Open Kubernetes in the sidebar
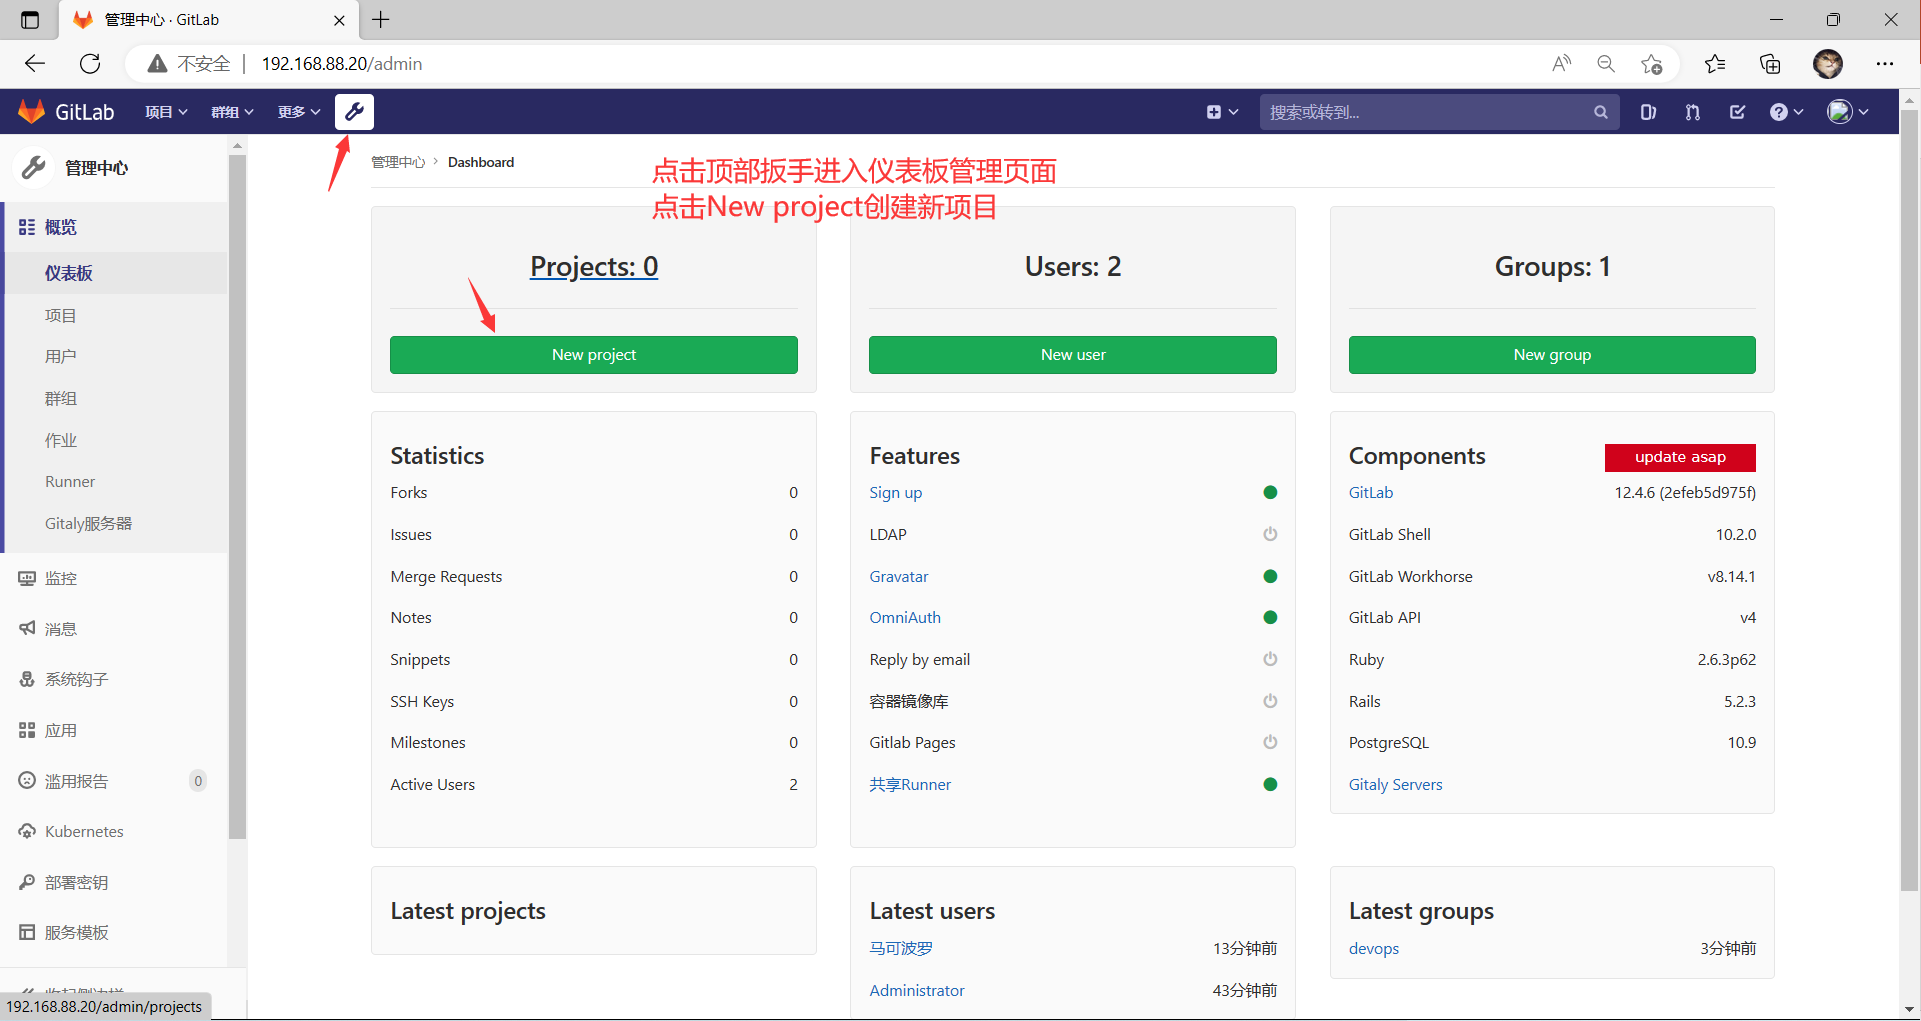The image size is (1921, 1021). 84,831
